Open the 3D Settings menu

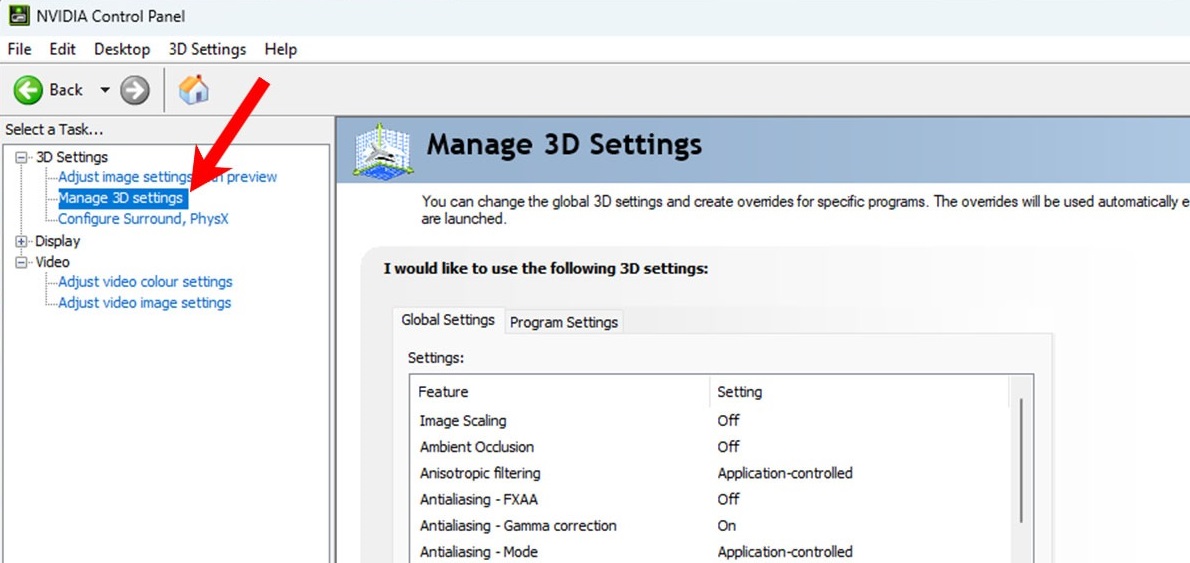207,49
